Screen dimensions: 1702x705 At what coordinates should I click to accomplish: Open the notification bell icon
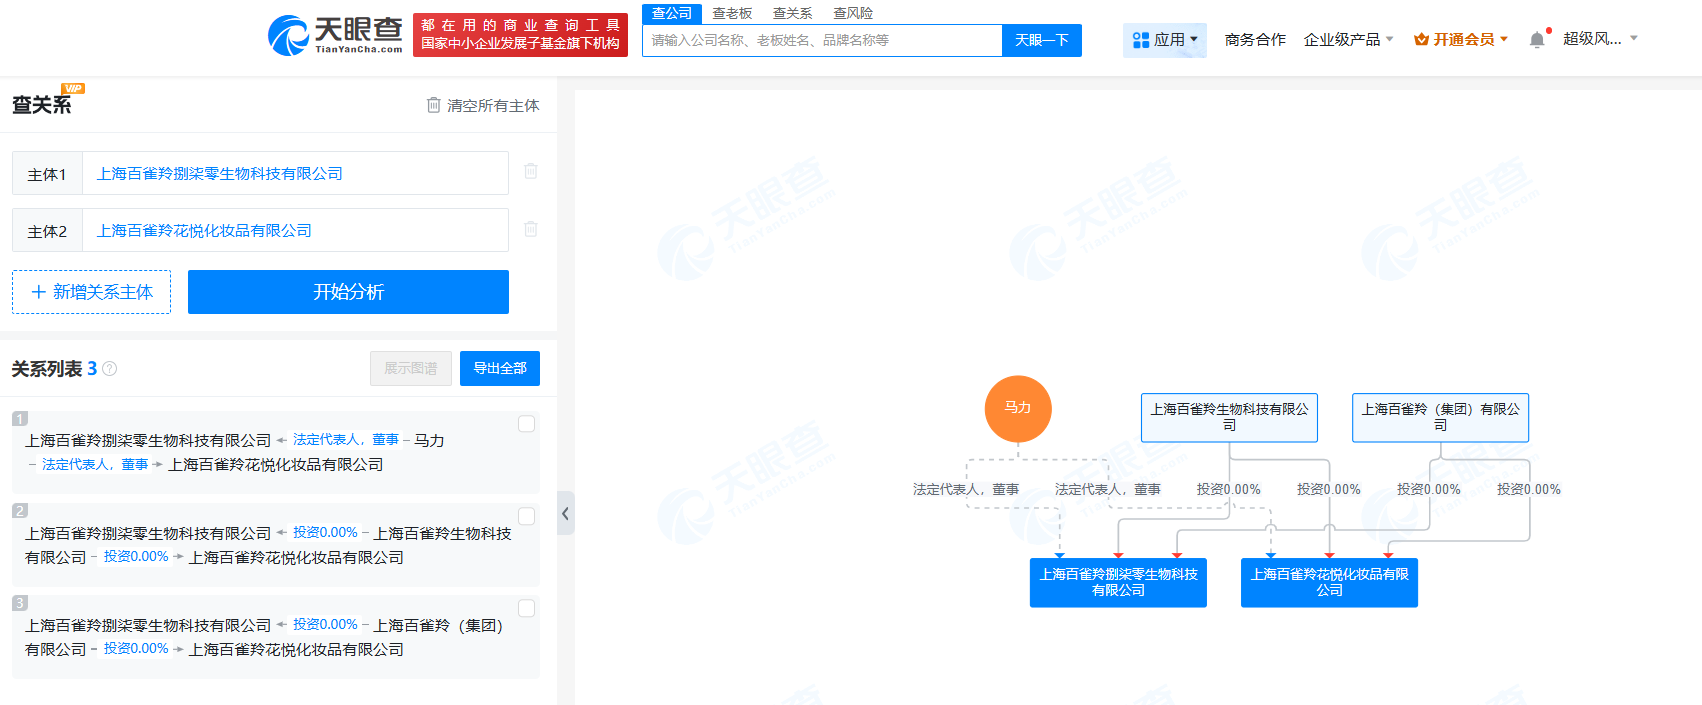(x=1537, y=40)
